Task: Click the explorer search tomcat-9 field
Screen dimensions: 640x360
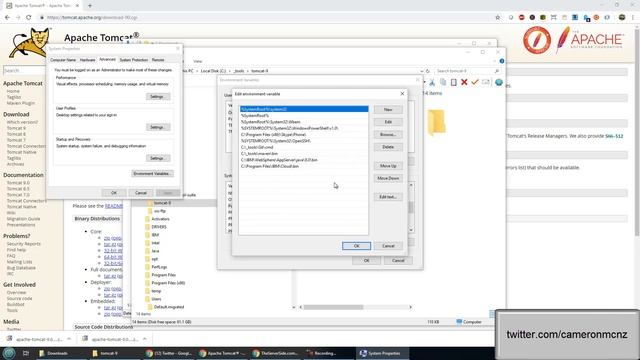Action: 466,71
